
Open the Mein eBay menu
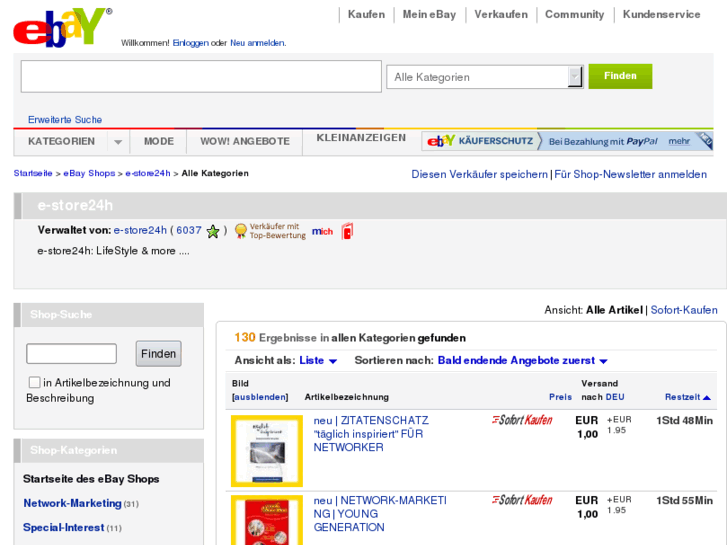(x=429, y=14)
